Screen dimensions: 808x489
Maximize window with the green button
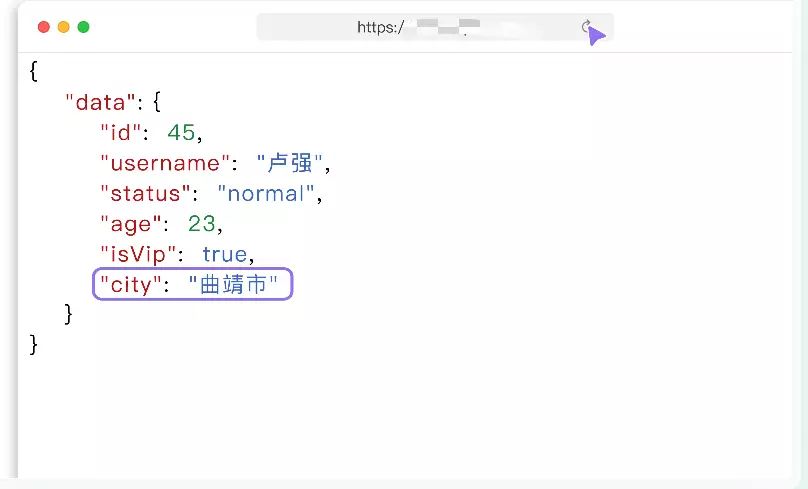tap(83, 27)
